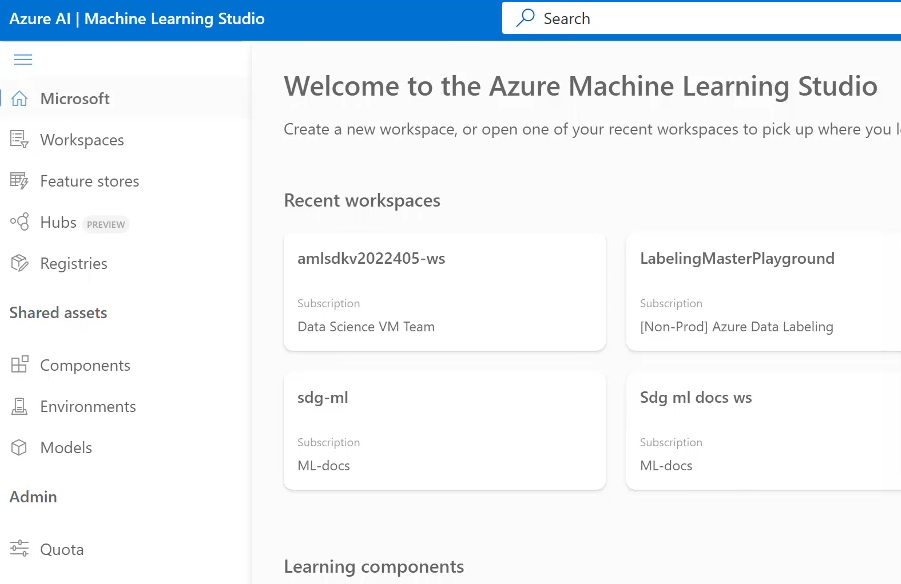Click the magnifier icon in search box
901x584 pixels.
click(525, 18)
